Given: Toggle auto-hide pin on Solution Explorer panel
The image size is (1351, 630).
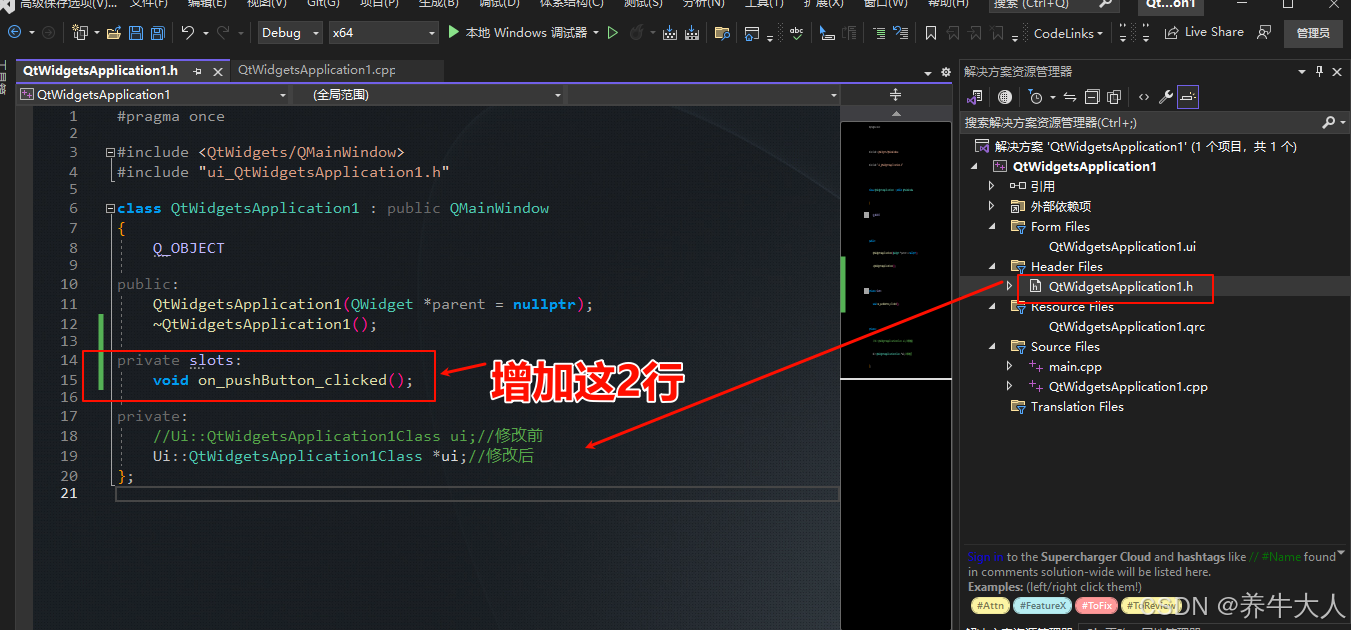Looking at the screenshot, I should click(1320, 71).
